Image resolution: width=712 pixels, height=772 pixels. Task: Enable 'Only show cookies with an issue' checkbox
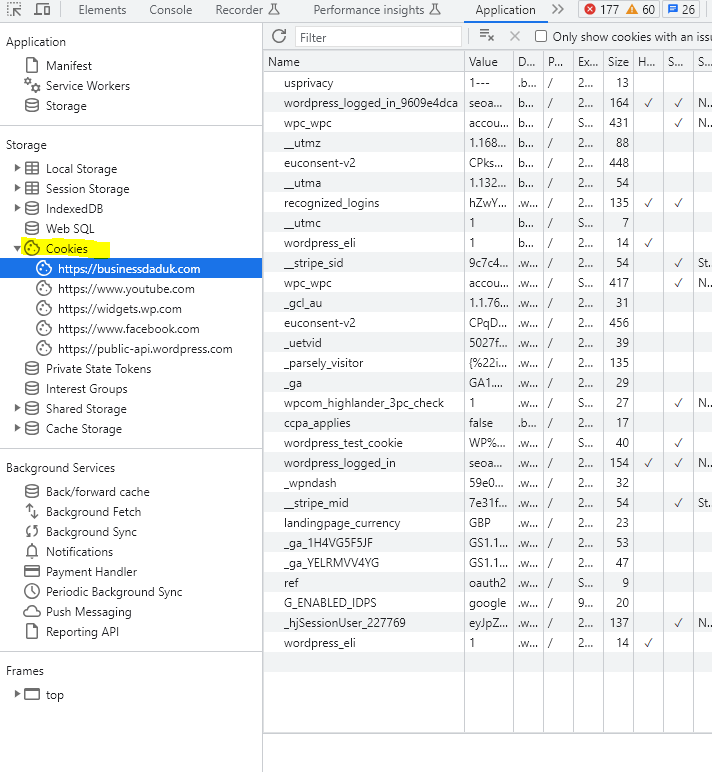coord(541,36)
